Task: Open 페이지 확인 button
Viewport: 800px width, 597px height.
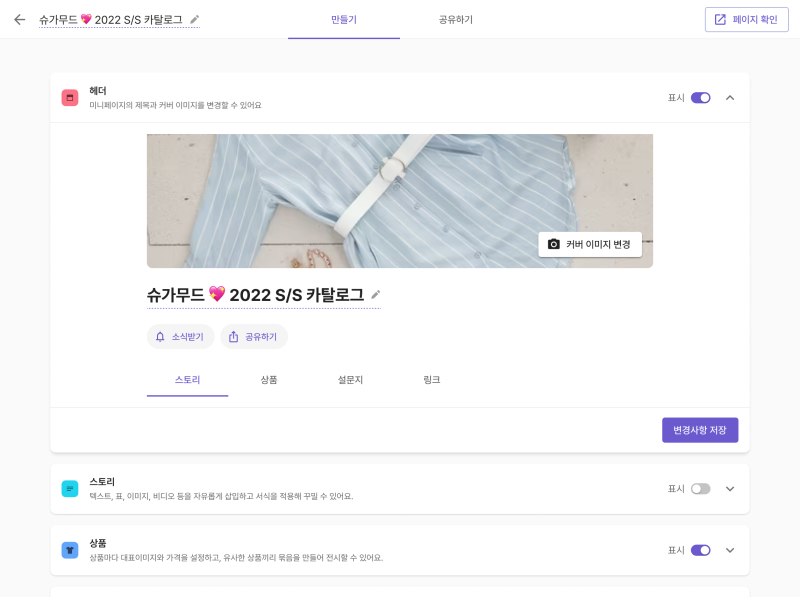Action: [x=746, y=19]
